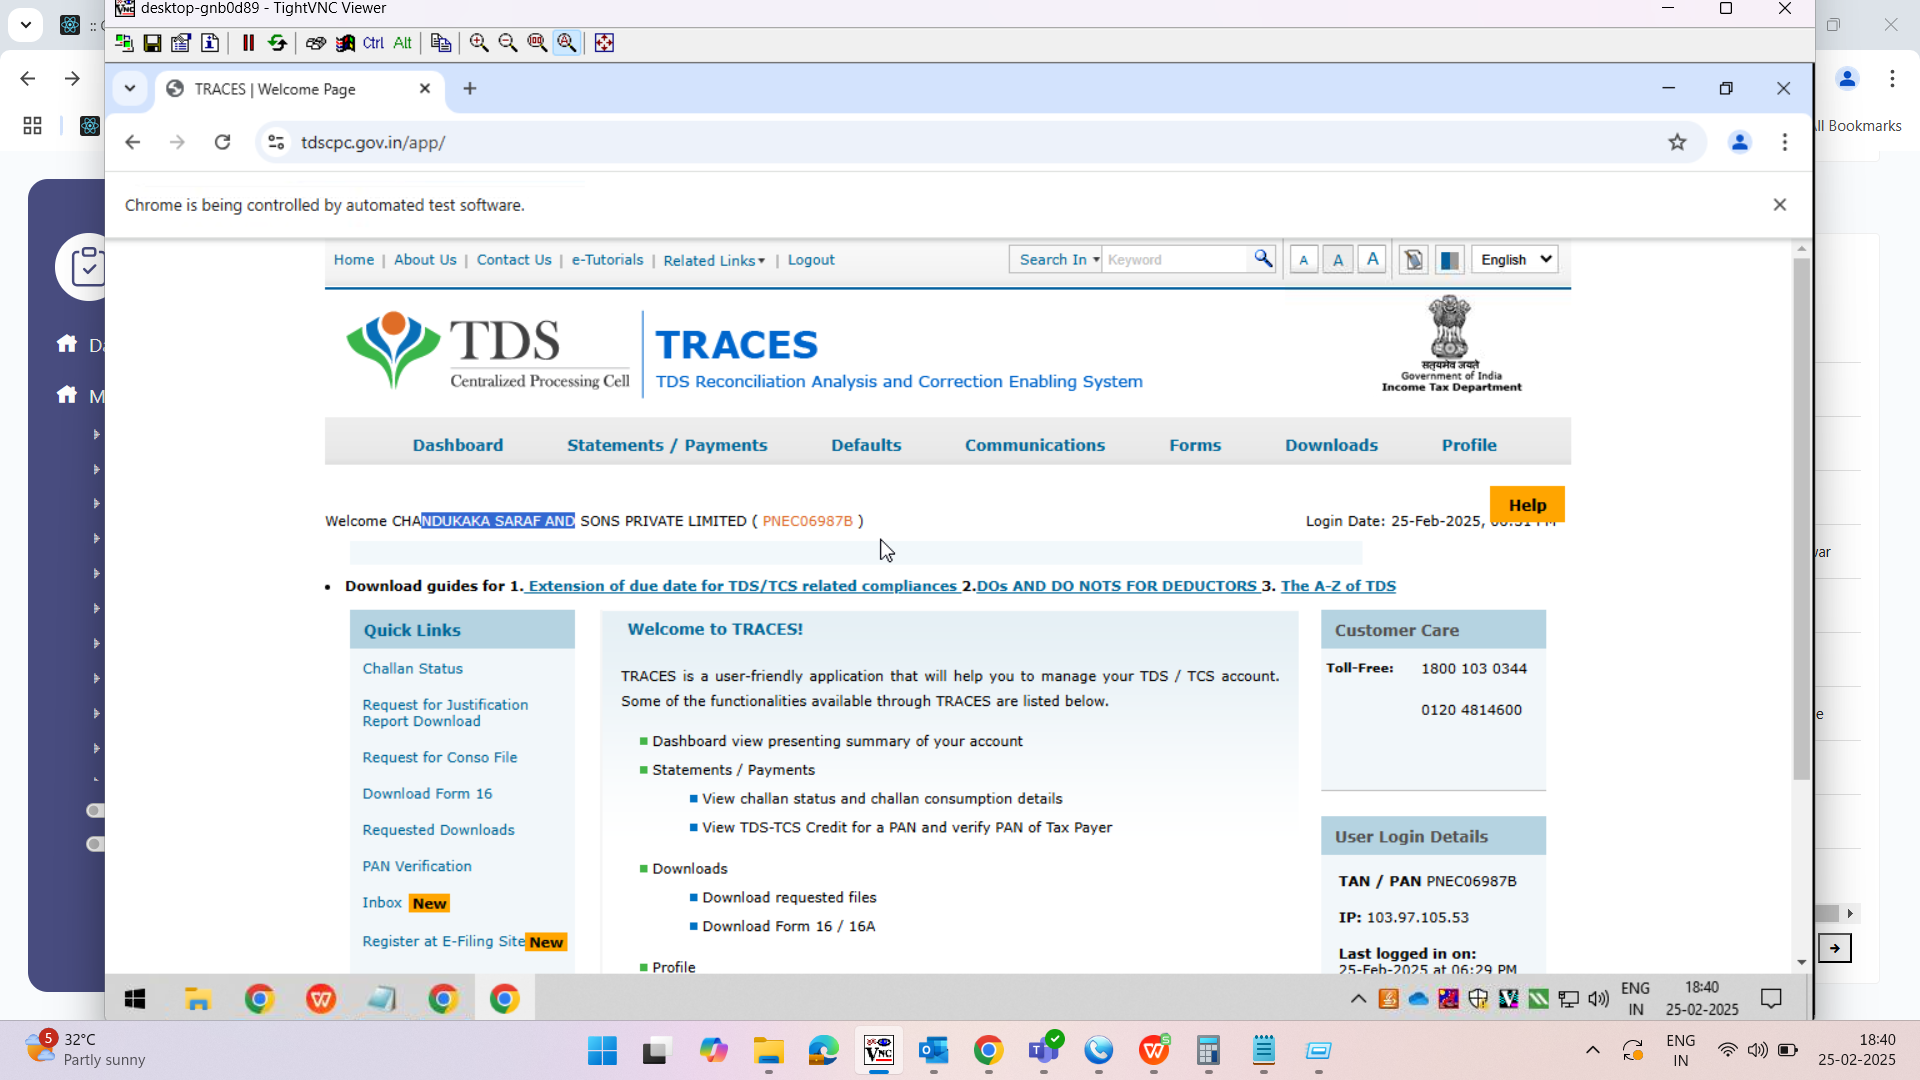
Task: Toggle the Alt key in TightVNC toolbar
Action: click(402, 43)
